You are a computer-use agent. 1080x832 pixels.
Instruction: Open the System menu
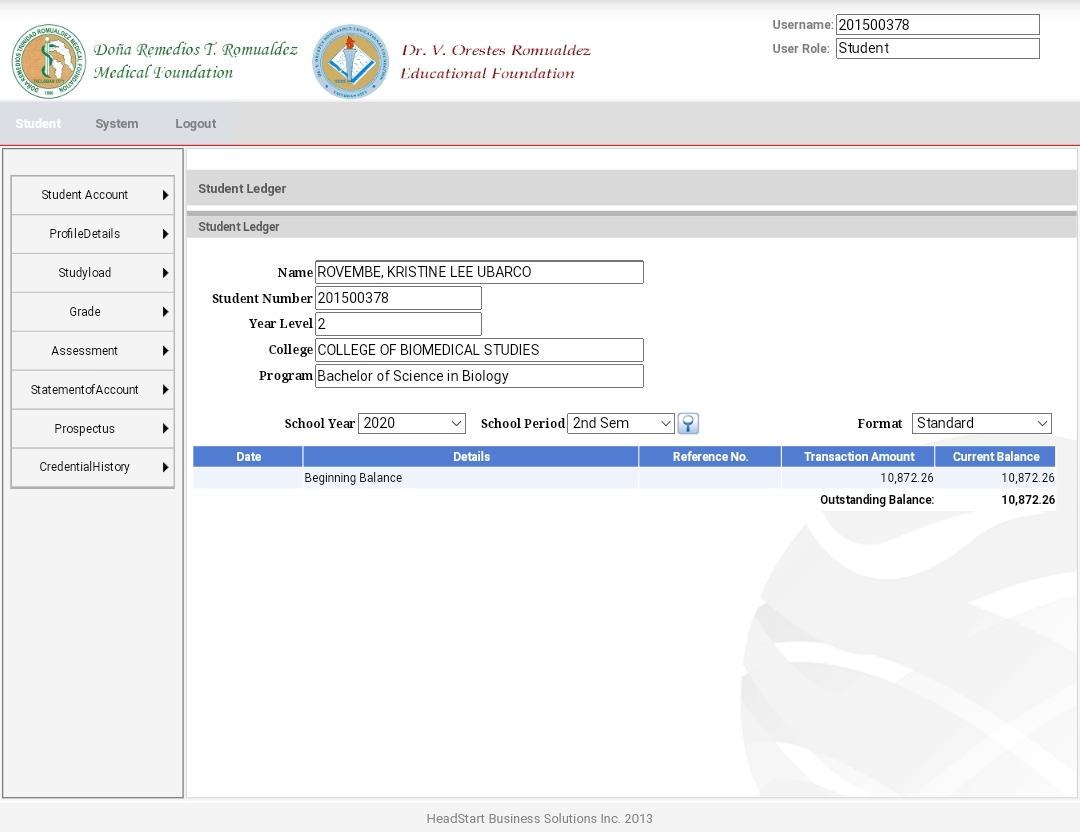pyautogui.click(x=117, y=124)
